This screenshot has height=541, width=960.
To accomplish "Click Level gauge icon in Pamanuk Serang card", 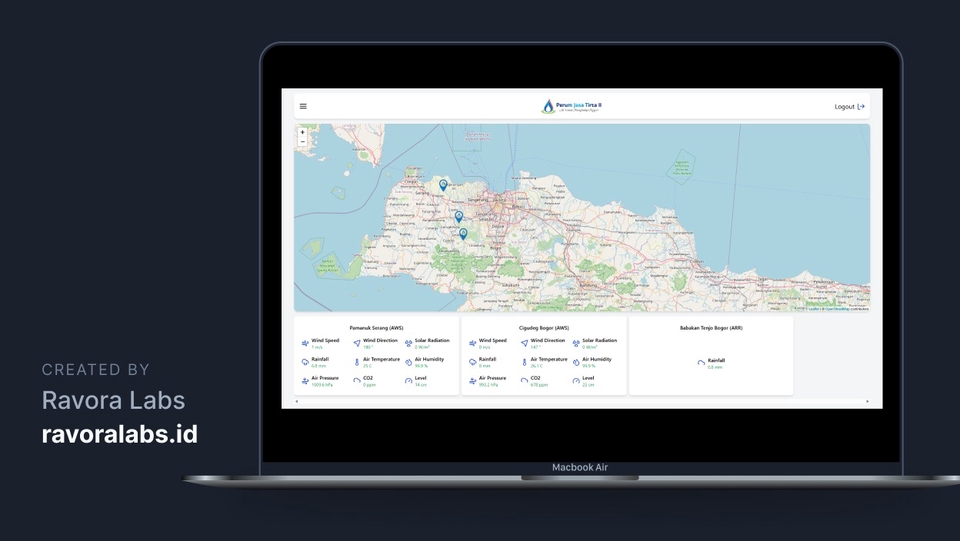I will click(x=408, y=381).
